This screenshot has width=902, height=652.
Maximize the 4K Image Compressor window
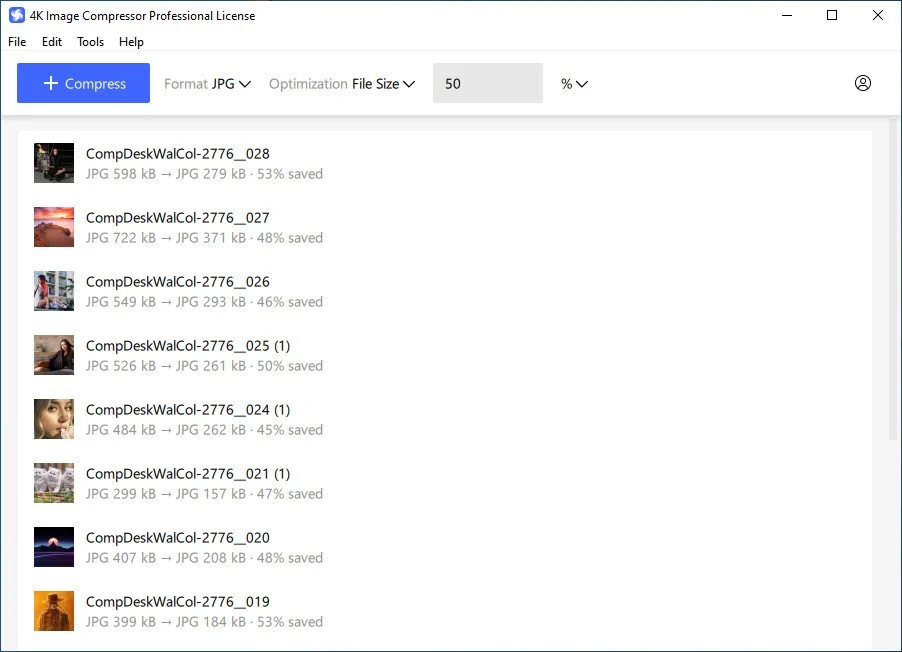(x=832, y=16)
